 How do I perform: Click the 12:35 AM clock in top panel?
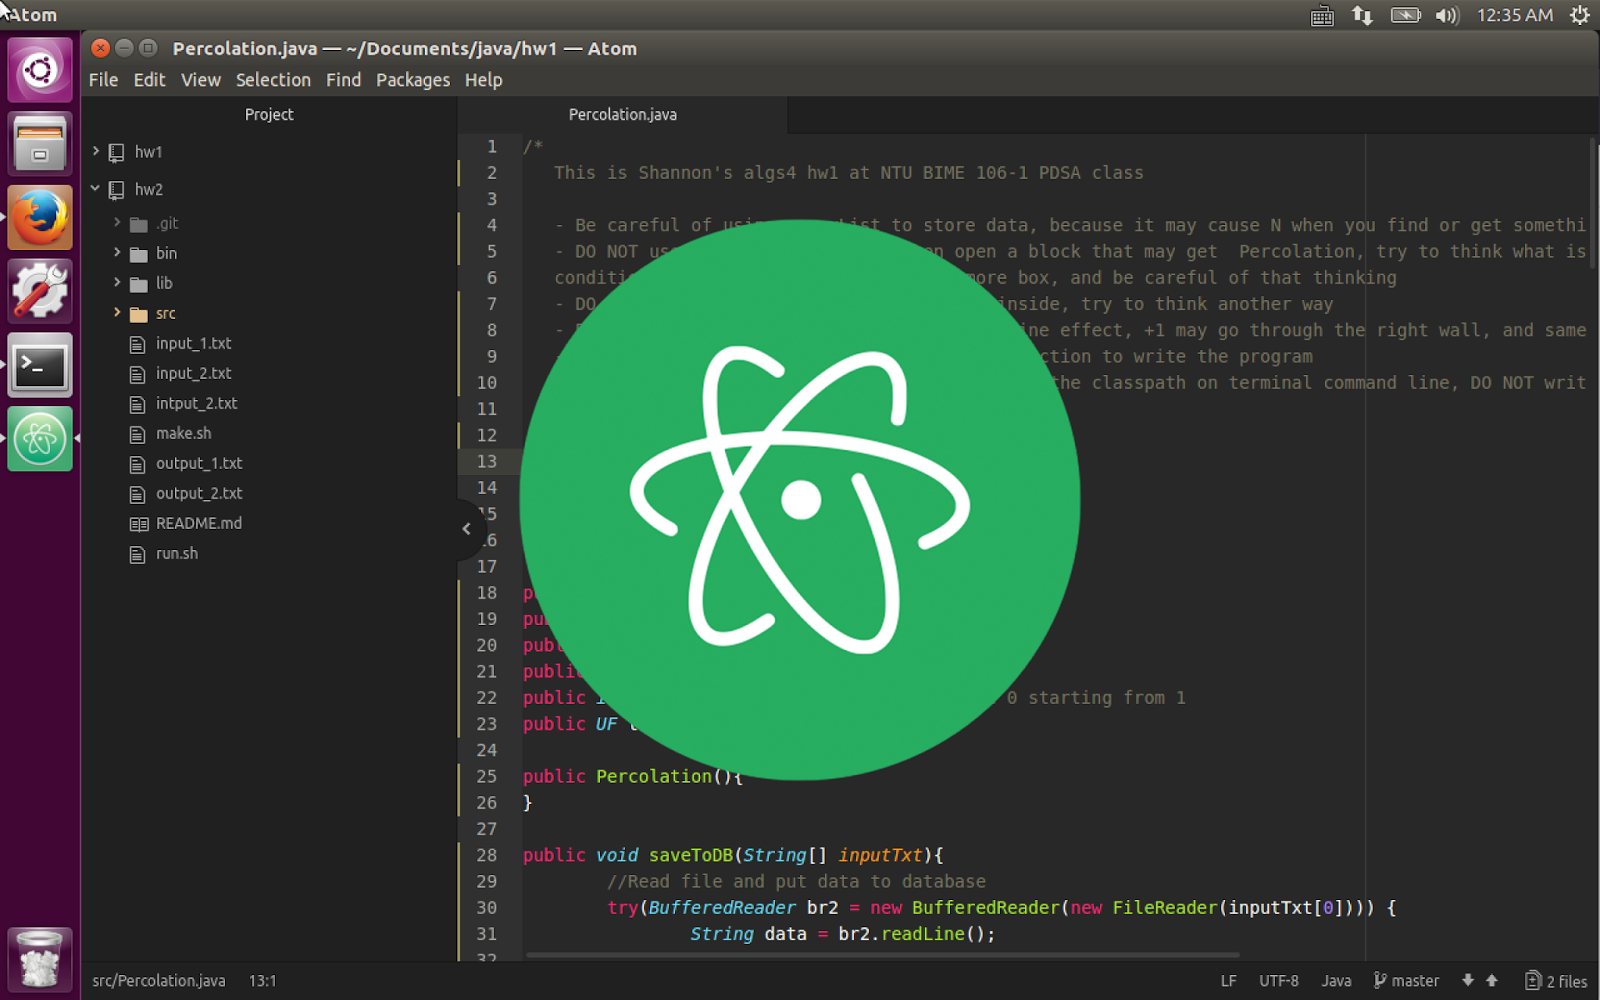pyautogui.click(x=1515, y=15)
